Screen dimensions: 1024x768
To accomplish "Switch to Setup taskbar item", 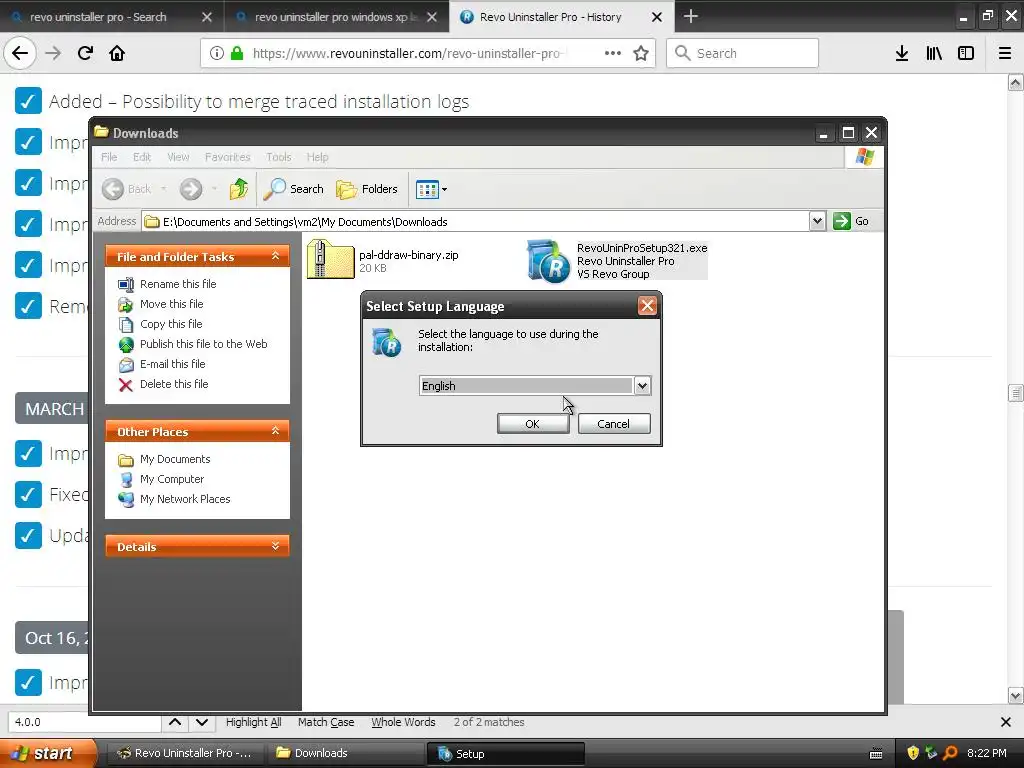I will 506,754.
